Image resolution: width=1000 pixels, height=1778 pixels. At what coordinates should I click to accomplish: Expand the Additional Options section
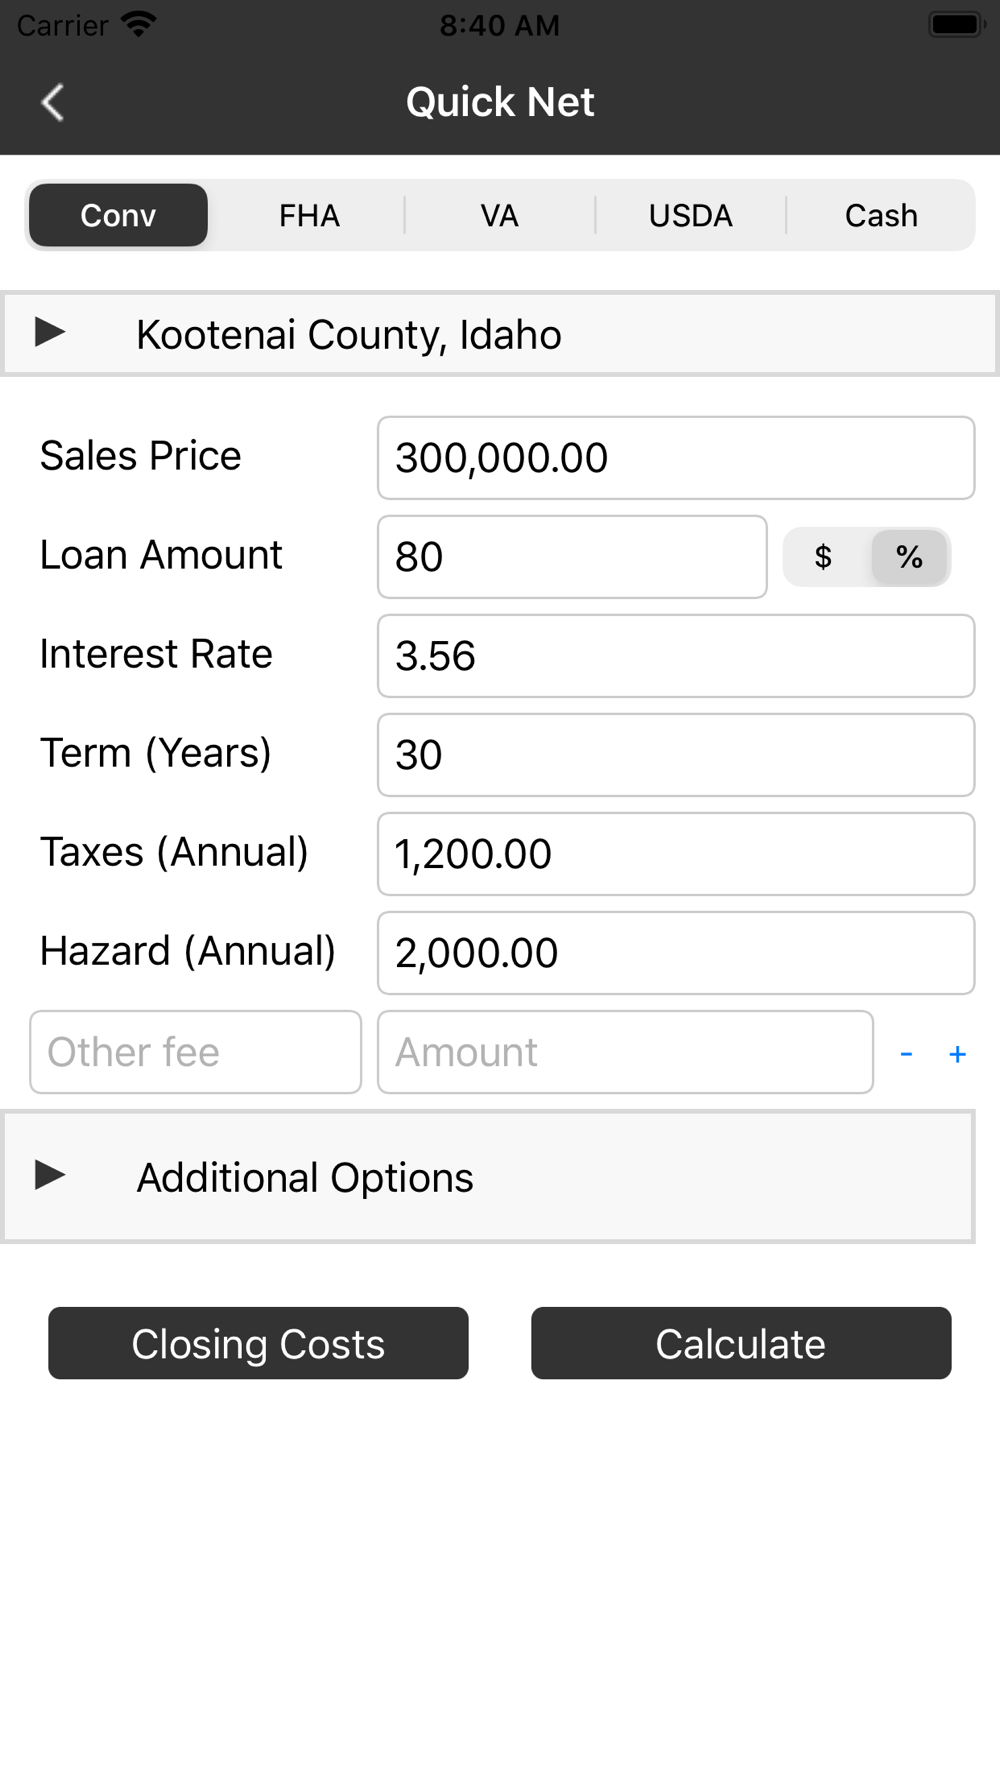point(488,1177)
